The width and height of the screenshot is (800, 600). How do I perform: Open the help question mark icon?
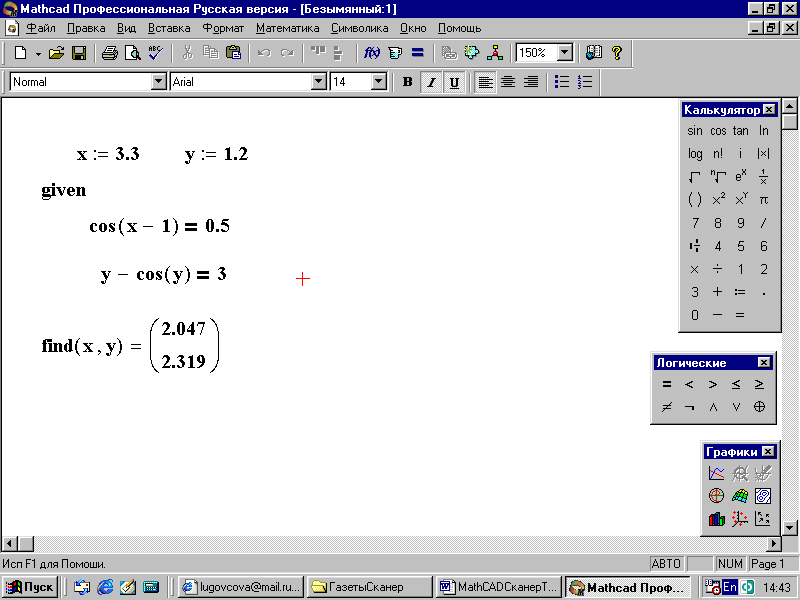617,53
